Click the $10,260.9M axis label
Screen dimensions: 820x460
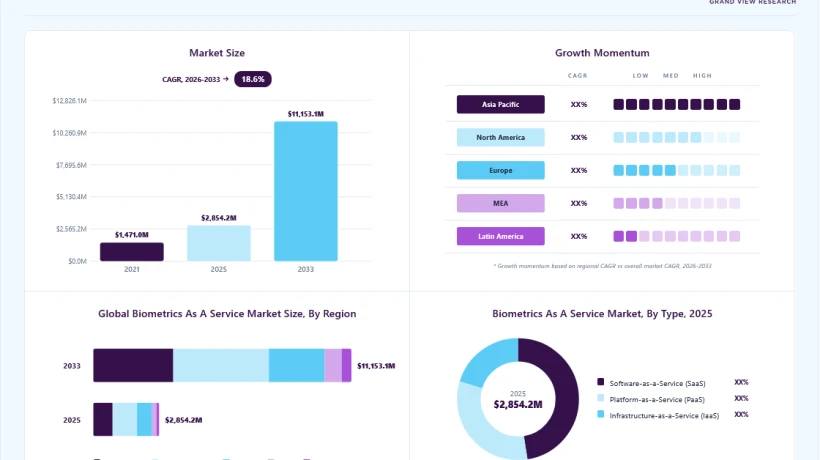[70, 133]
